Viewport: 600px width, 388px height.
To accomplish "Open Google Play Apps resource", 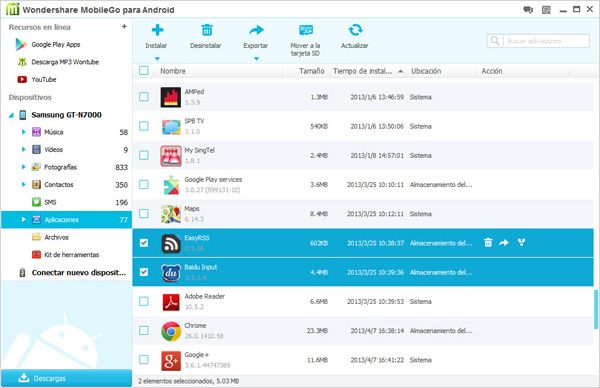I will click(x=56, y=44).
